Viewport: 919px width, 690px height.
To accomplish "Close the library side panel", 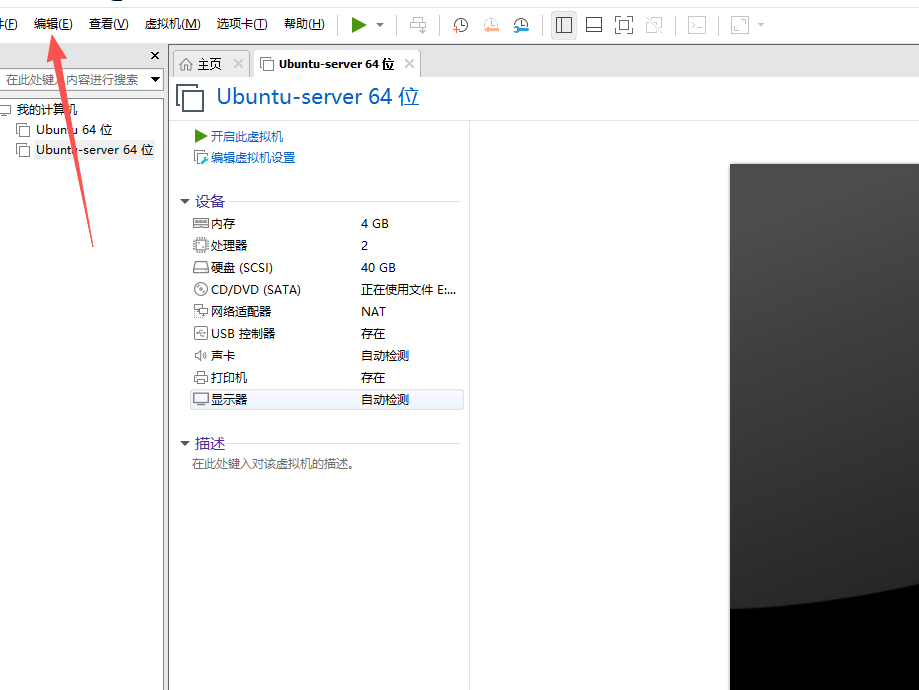I will click(155, 55).
